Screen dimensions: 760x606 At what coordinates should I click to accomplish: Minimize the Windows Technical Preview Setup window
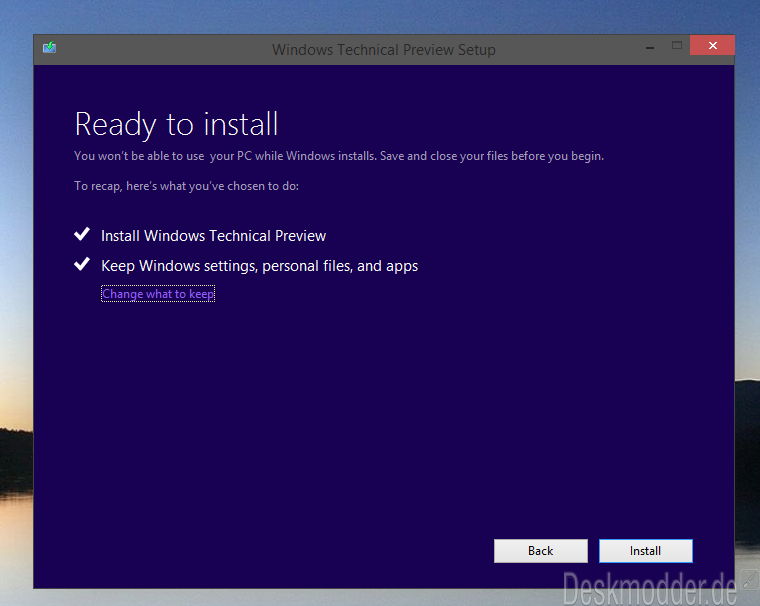pos(647,46)
